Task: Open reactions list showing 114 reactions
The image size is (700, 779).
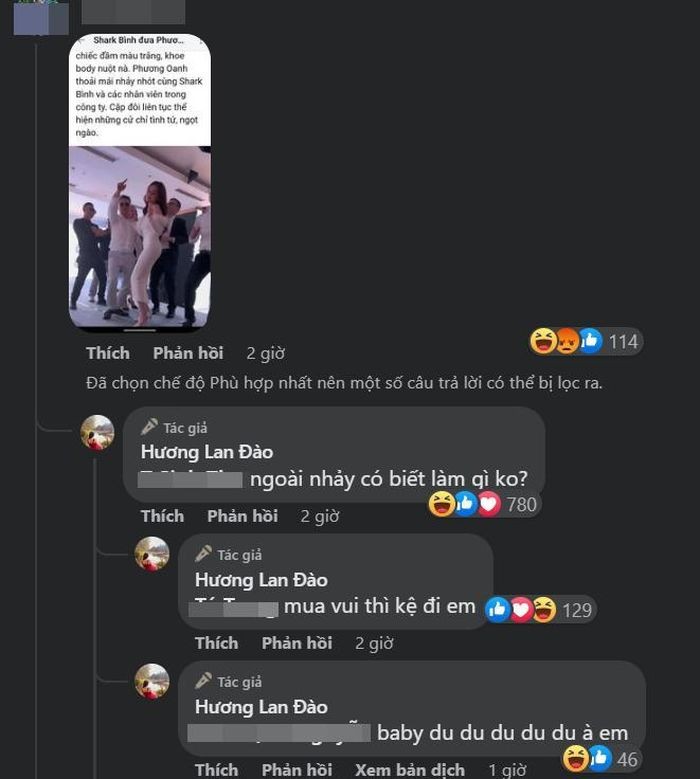Action: pyautogui.click(x=585, y=342)
